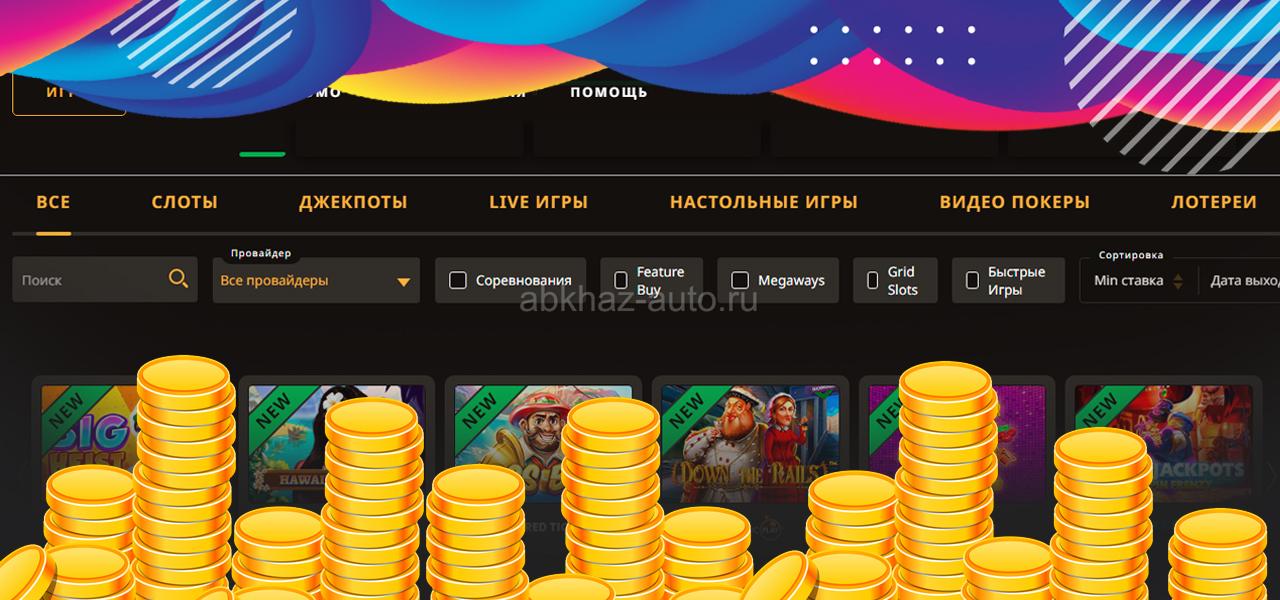Viewport: 1280px width, 600px height.
Task: Toggle the Grid Slots checkbox
Action: pos(873,280)
